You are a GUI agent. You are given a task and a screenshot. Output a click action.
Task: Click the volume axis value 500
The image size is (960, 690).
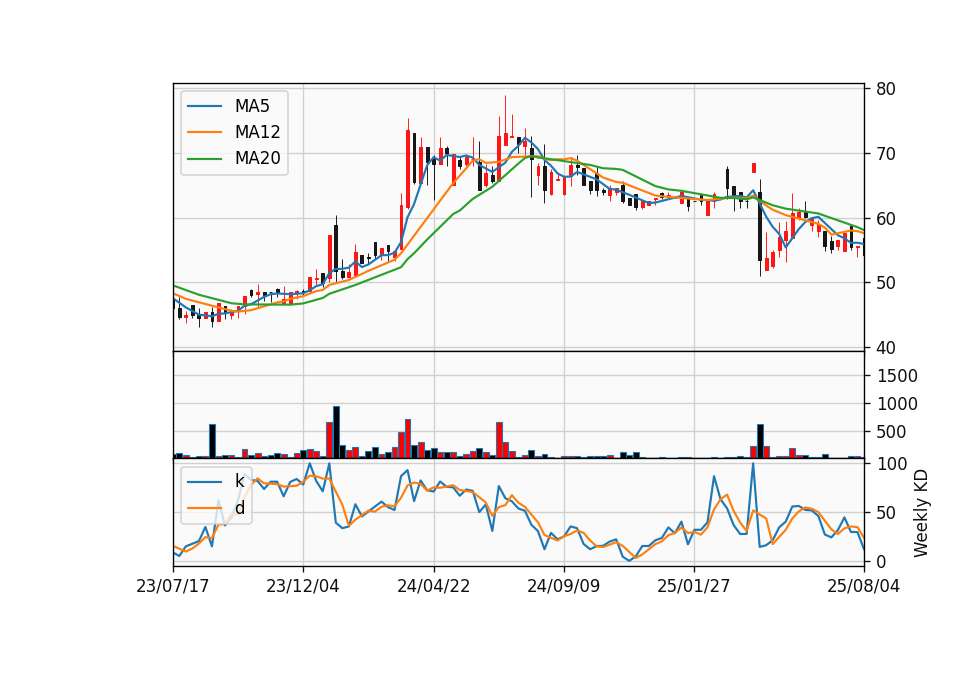click(891, 432)
